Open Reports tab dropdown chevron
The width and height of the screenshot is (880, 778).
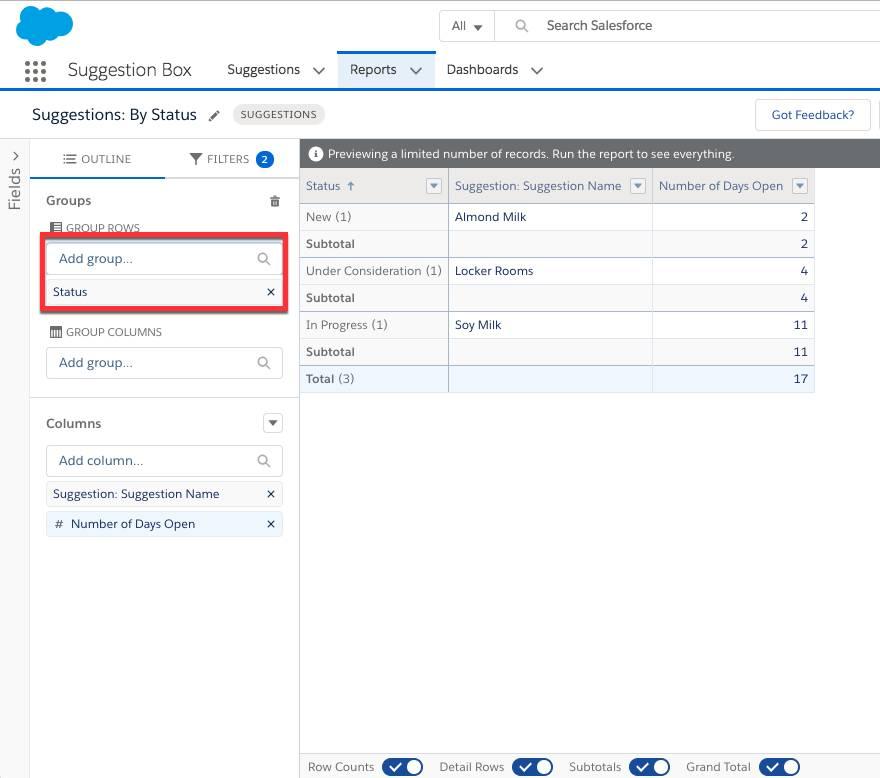pyautogui.click(x=416, y=71)
